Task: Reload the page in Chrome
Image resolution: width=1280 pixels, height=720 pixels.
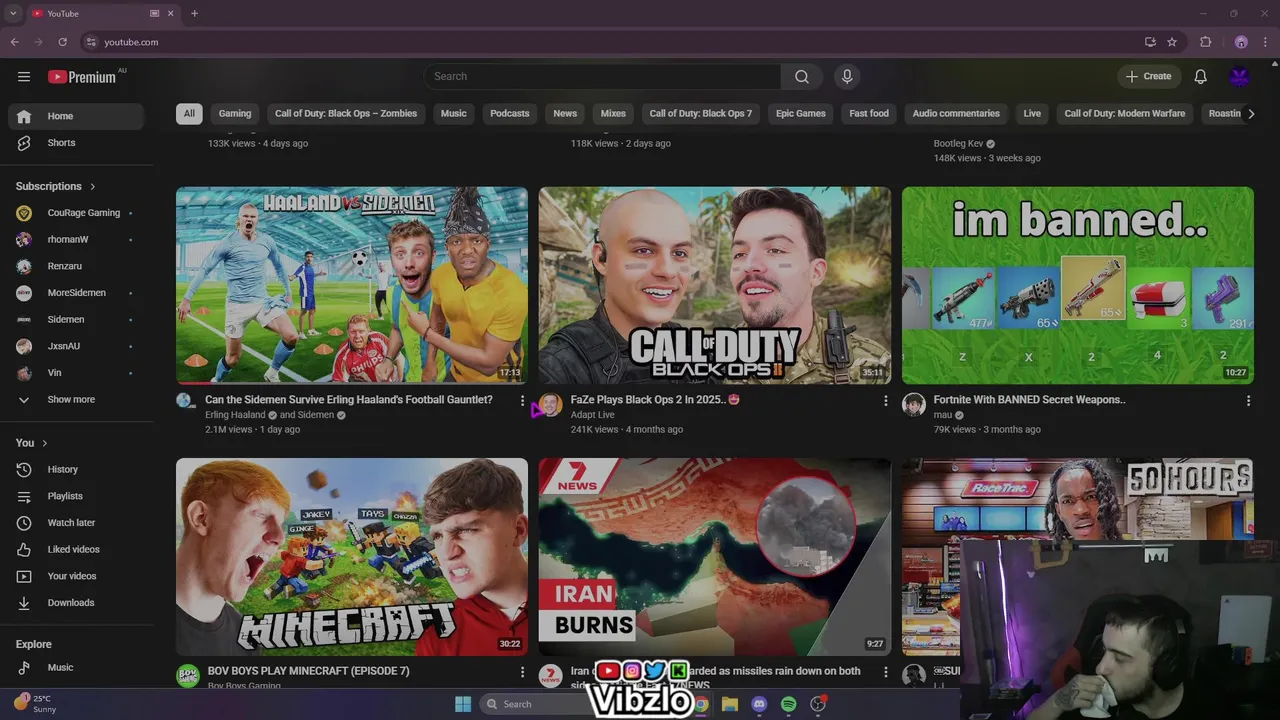Action: (62, 42)
